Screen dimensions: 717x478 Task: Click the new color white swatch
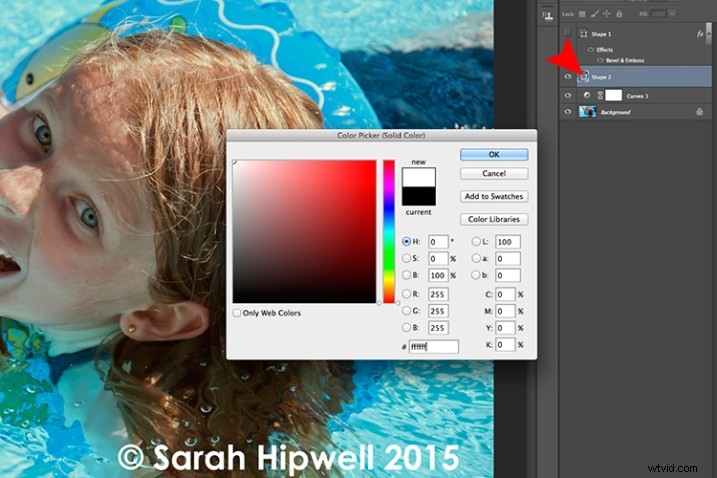click(418, 177)
